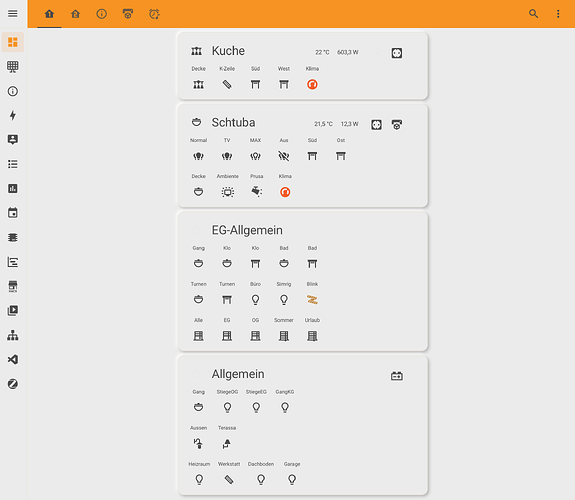Open the hamburger sidebar menu
Screen dimensions: 575x500
(13, 14)
